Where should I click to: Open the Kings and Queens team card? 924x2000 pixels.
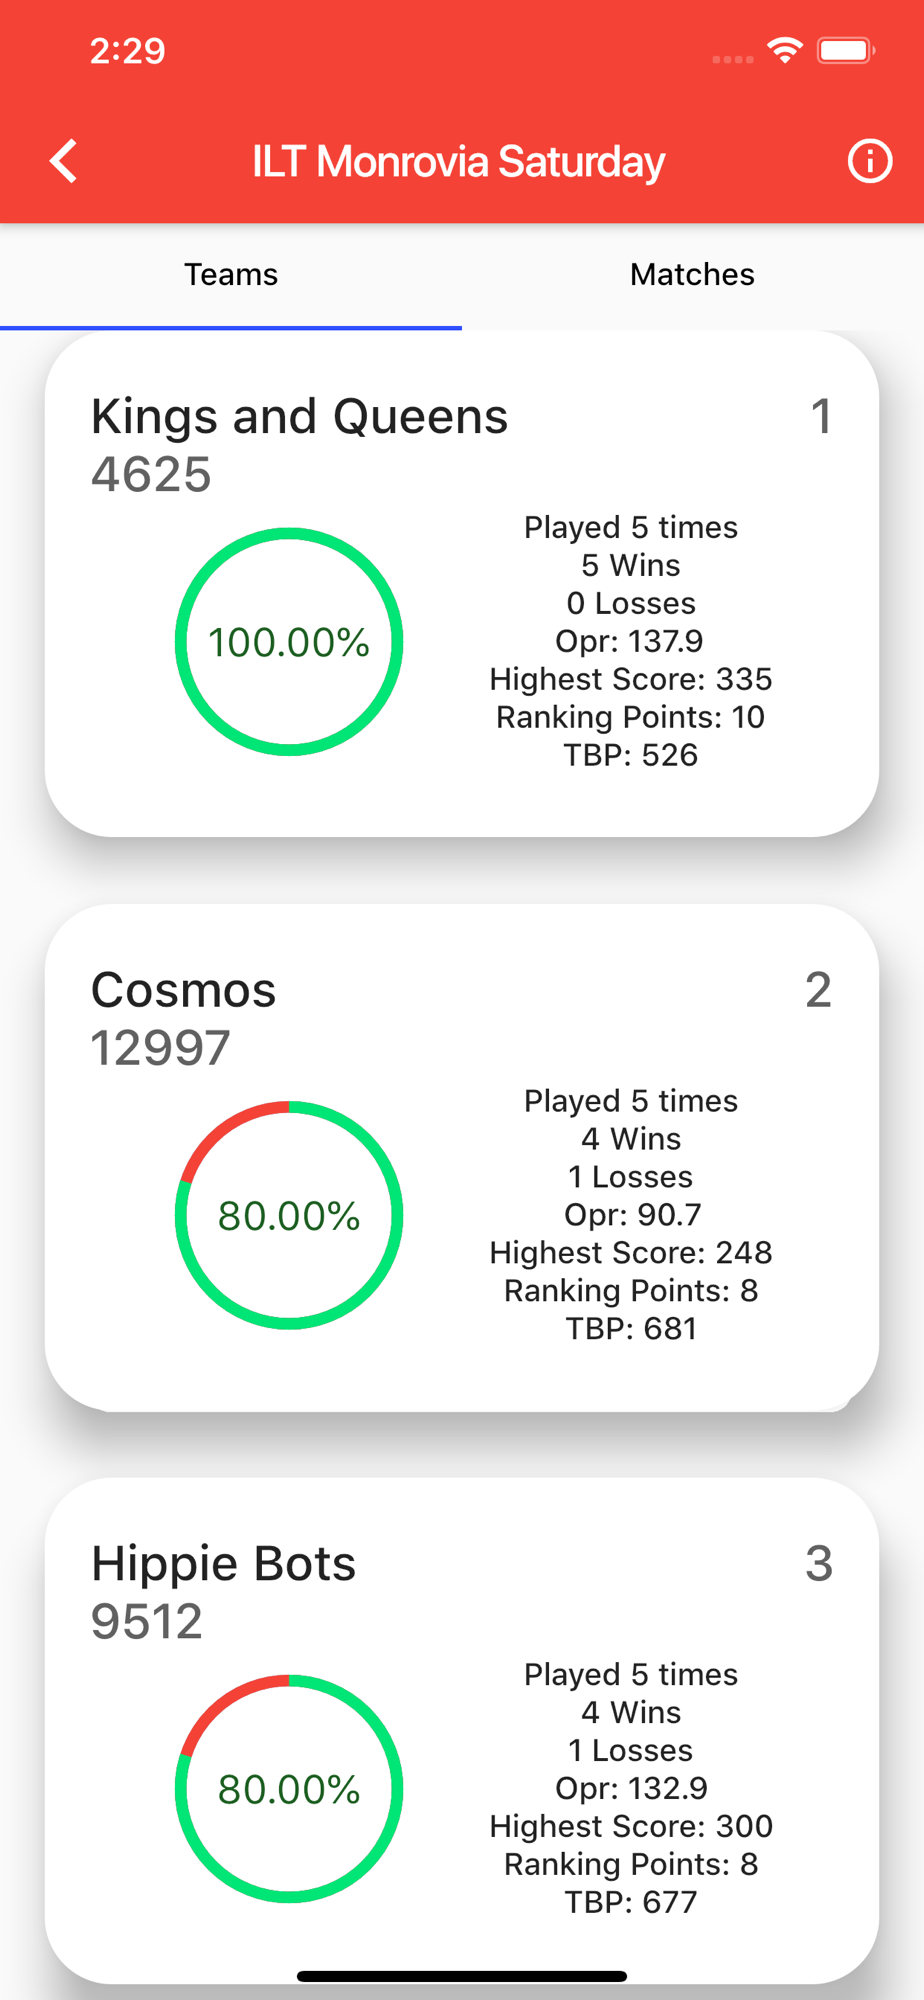[462, 584]
